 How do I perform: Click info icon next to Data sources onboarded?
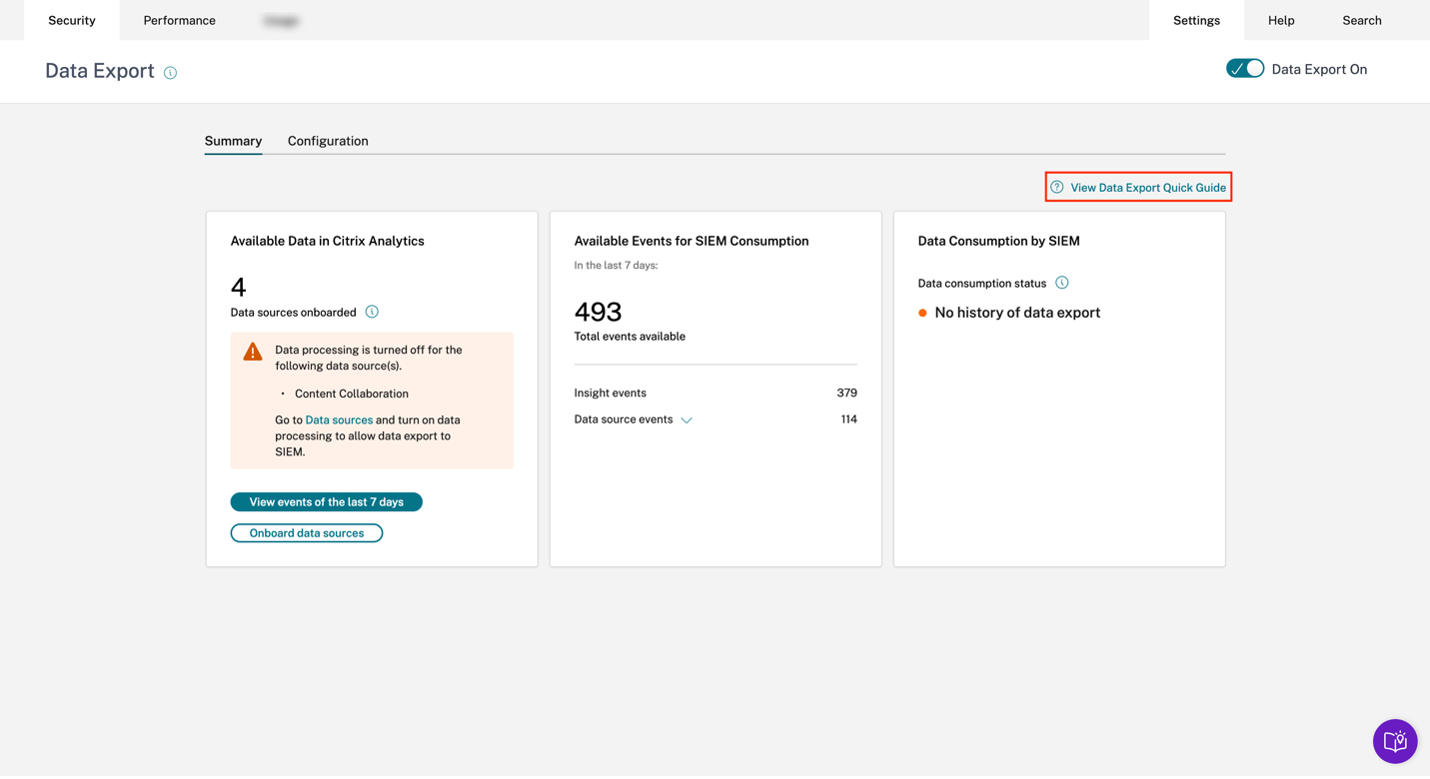pyautogui.click(x=372, y=312)
